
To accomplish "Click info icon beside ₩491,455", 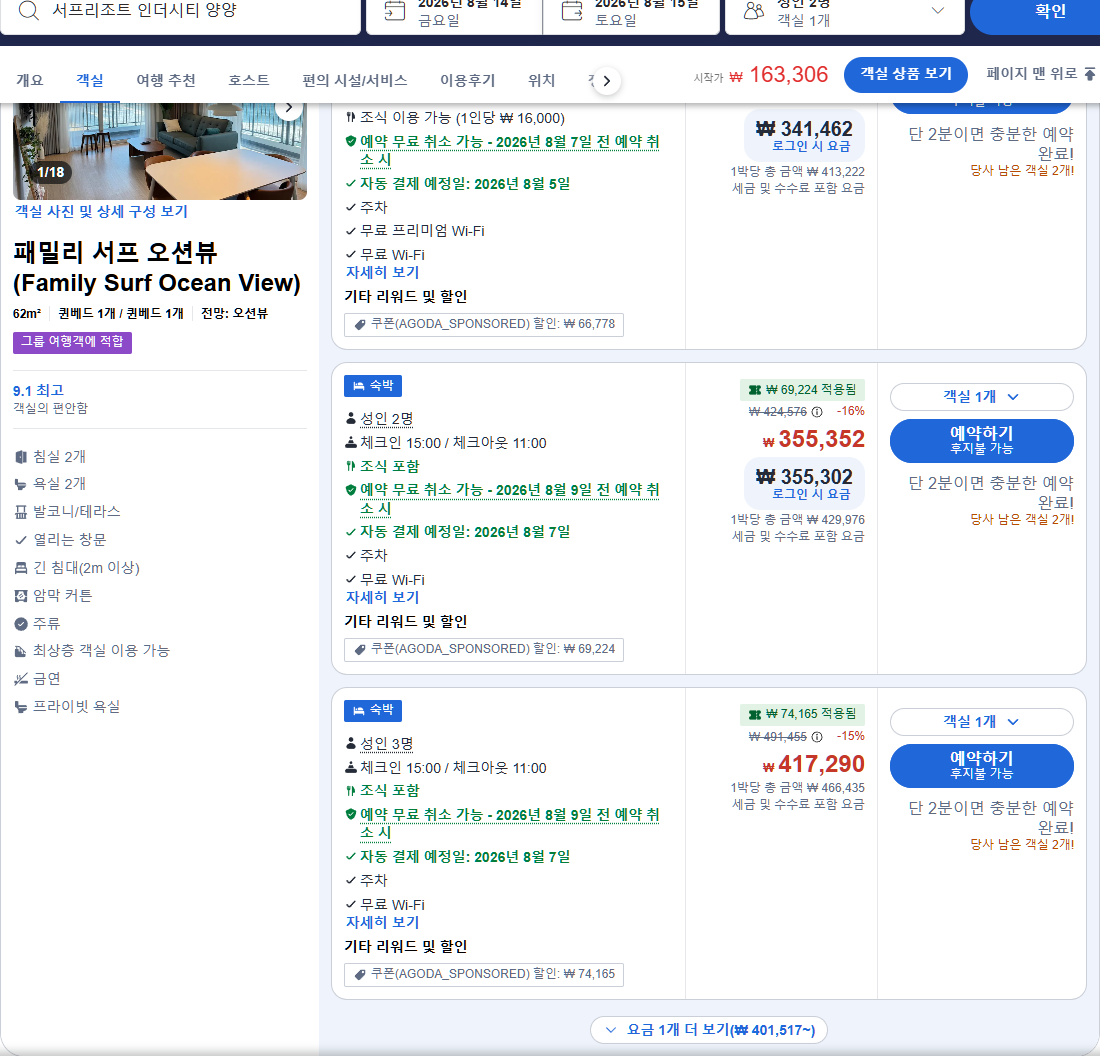I will coord(817,737).
